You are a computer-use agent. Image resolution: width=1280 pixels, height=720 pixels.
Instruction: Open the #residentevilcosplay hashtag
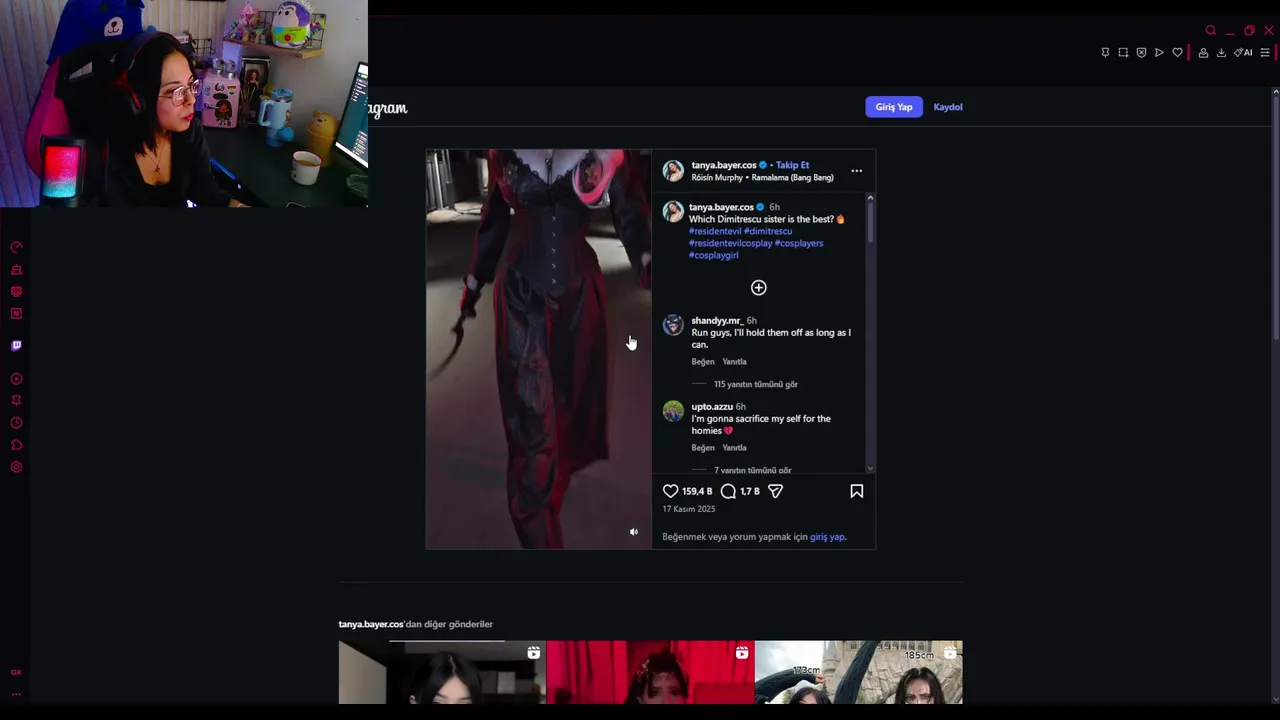pyautogui.click(x=730, y=243)
